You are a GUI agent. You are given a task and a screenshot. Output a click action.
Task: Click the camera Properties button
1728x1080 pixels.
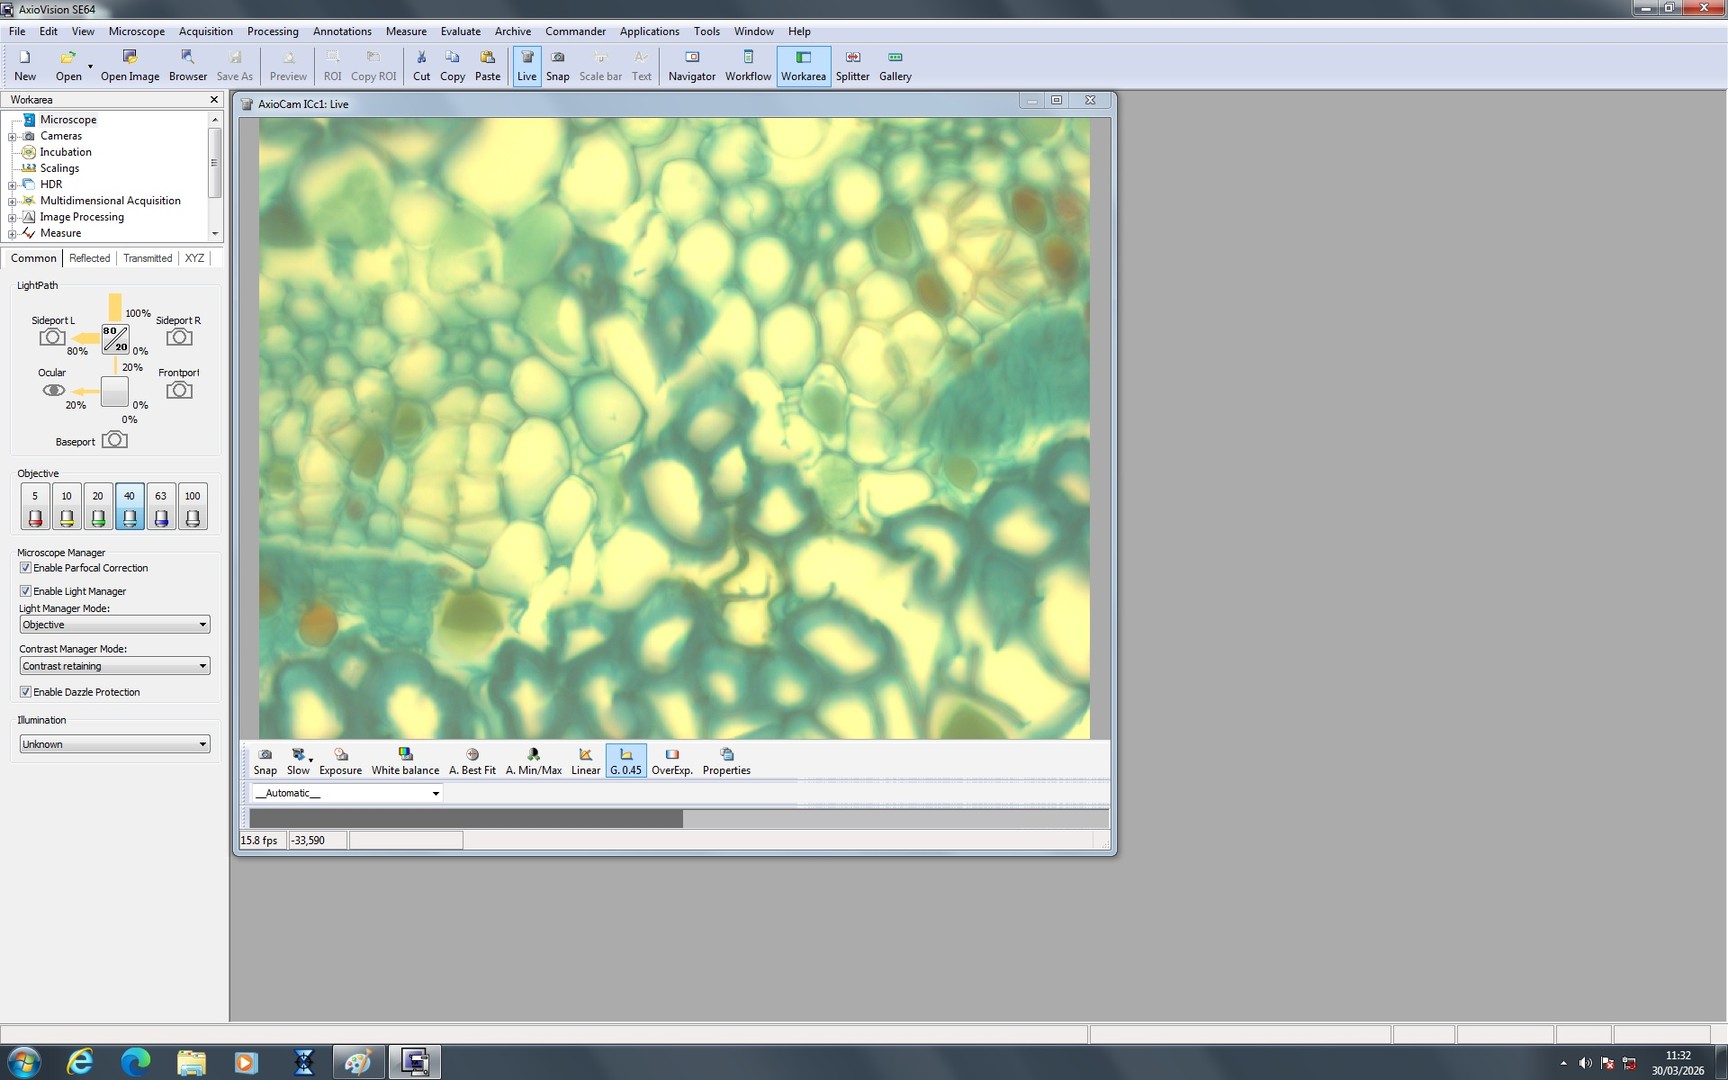coord(726,760)
